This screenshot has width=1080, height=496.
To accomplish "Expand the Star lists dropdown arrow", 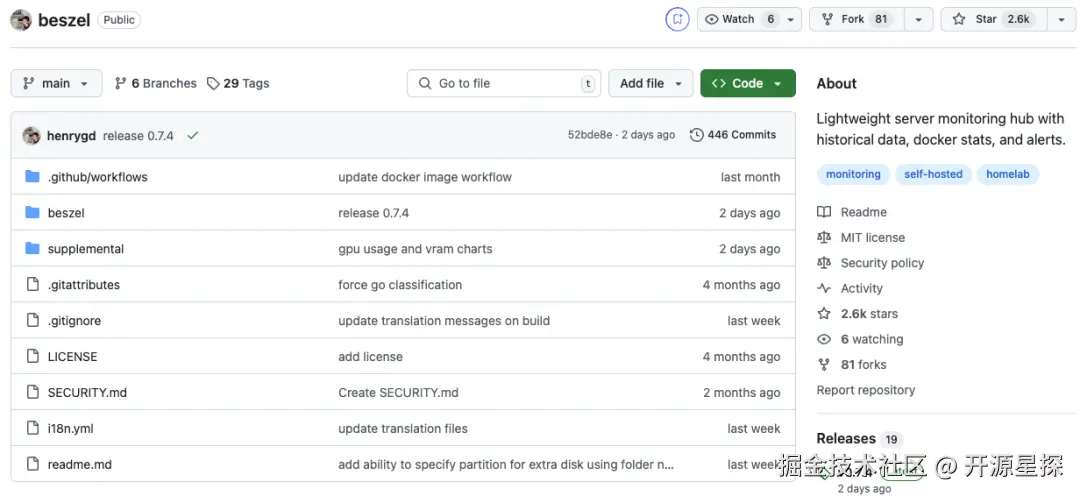I will click(1061, 19).
